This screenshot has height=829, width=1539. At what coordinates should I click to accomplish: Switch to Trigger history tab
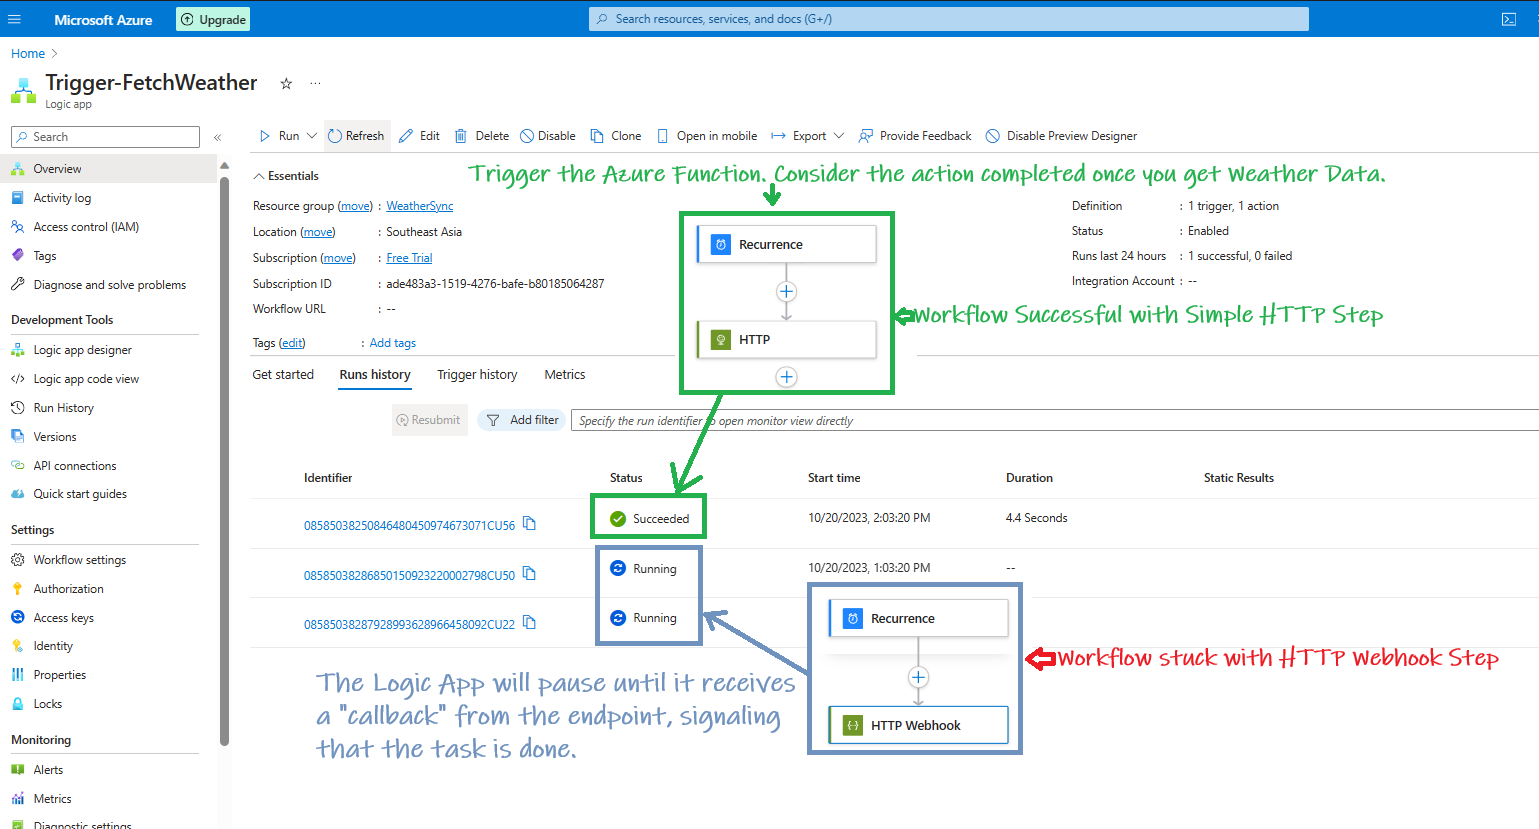[477, 375]
